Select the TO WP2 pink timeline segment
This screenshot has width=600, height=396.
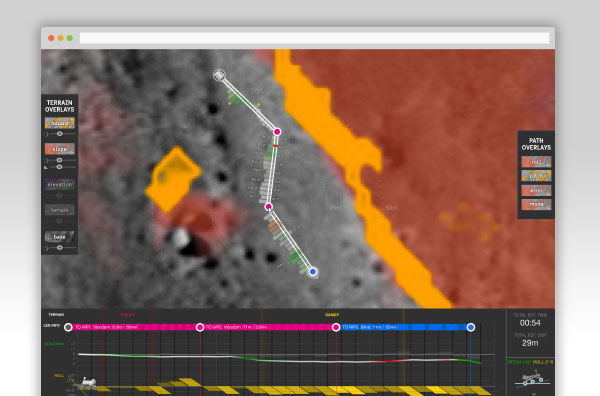(x=268, y=327)
